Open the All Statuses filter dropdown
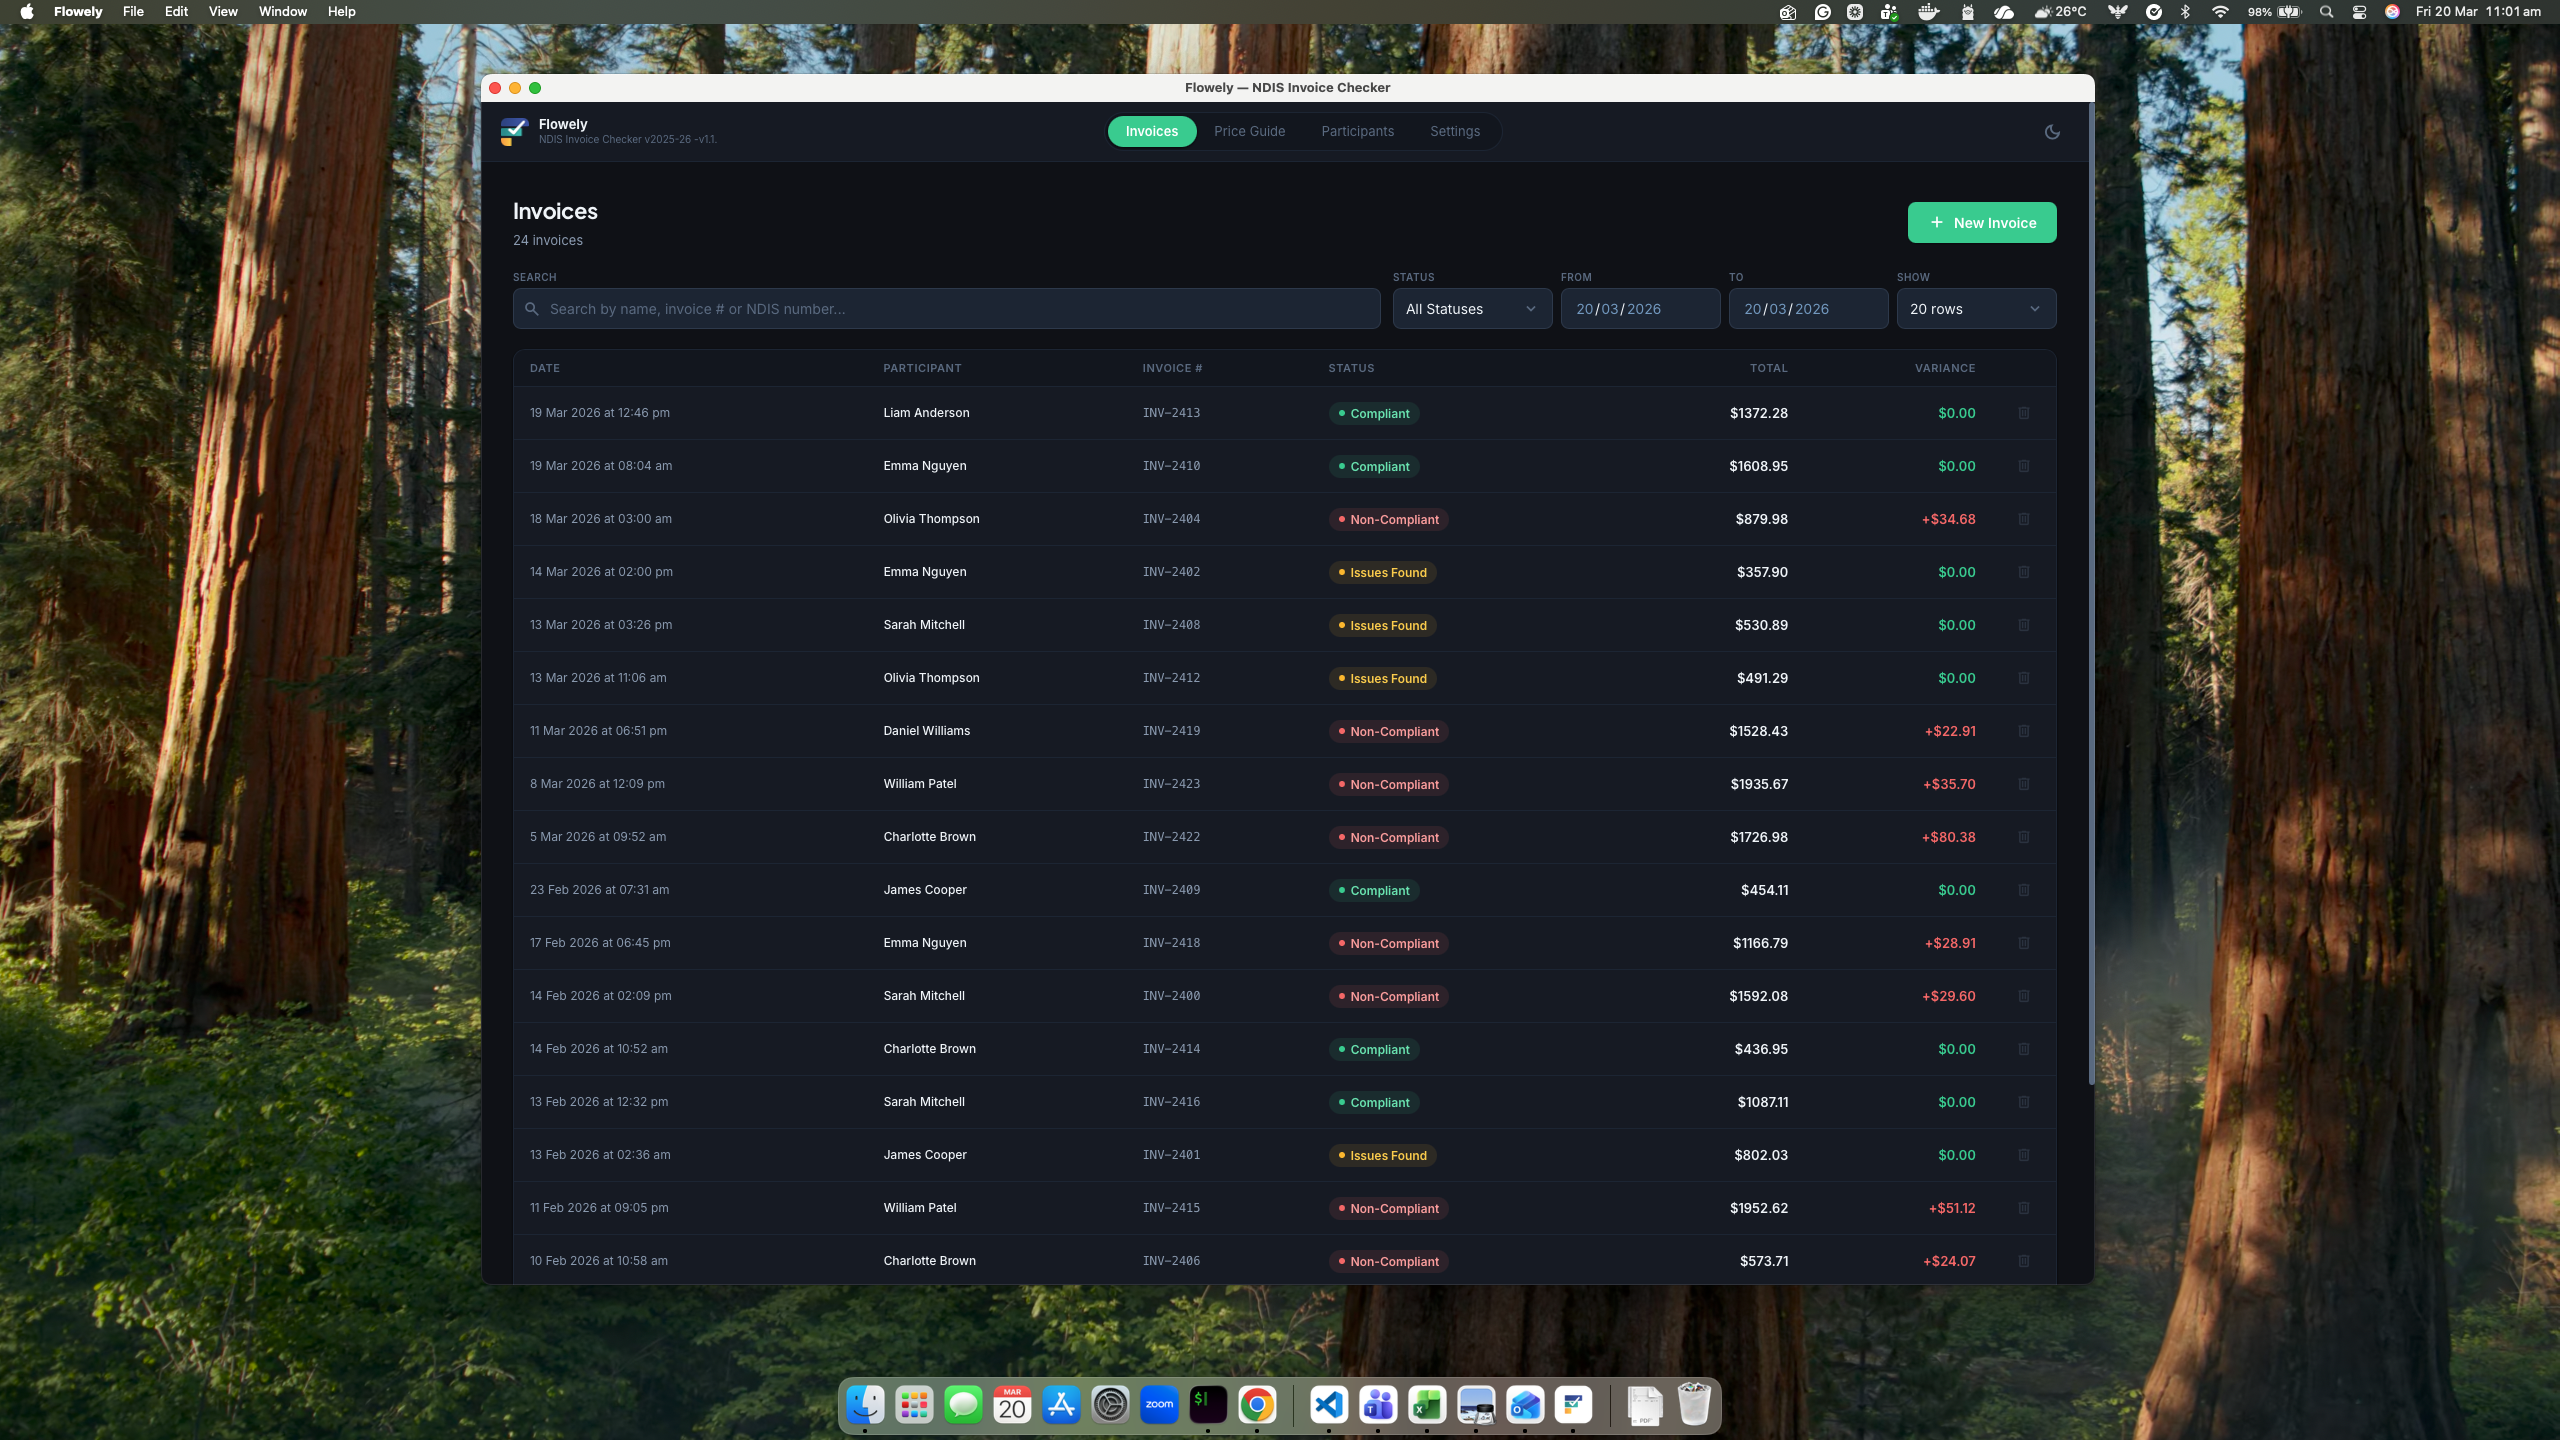Viewport: 2560px width, 1440px height. (1471, 308)
